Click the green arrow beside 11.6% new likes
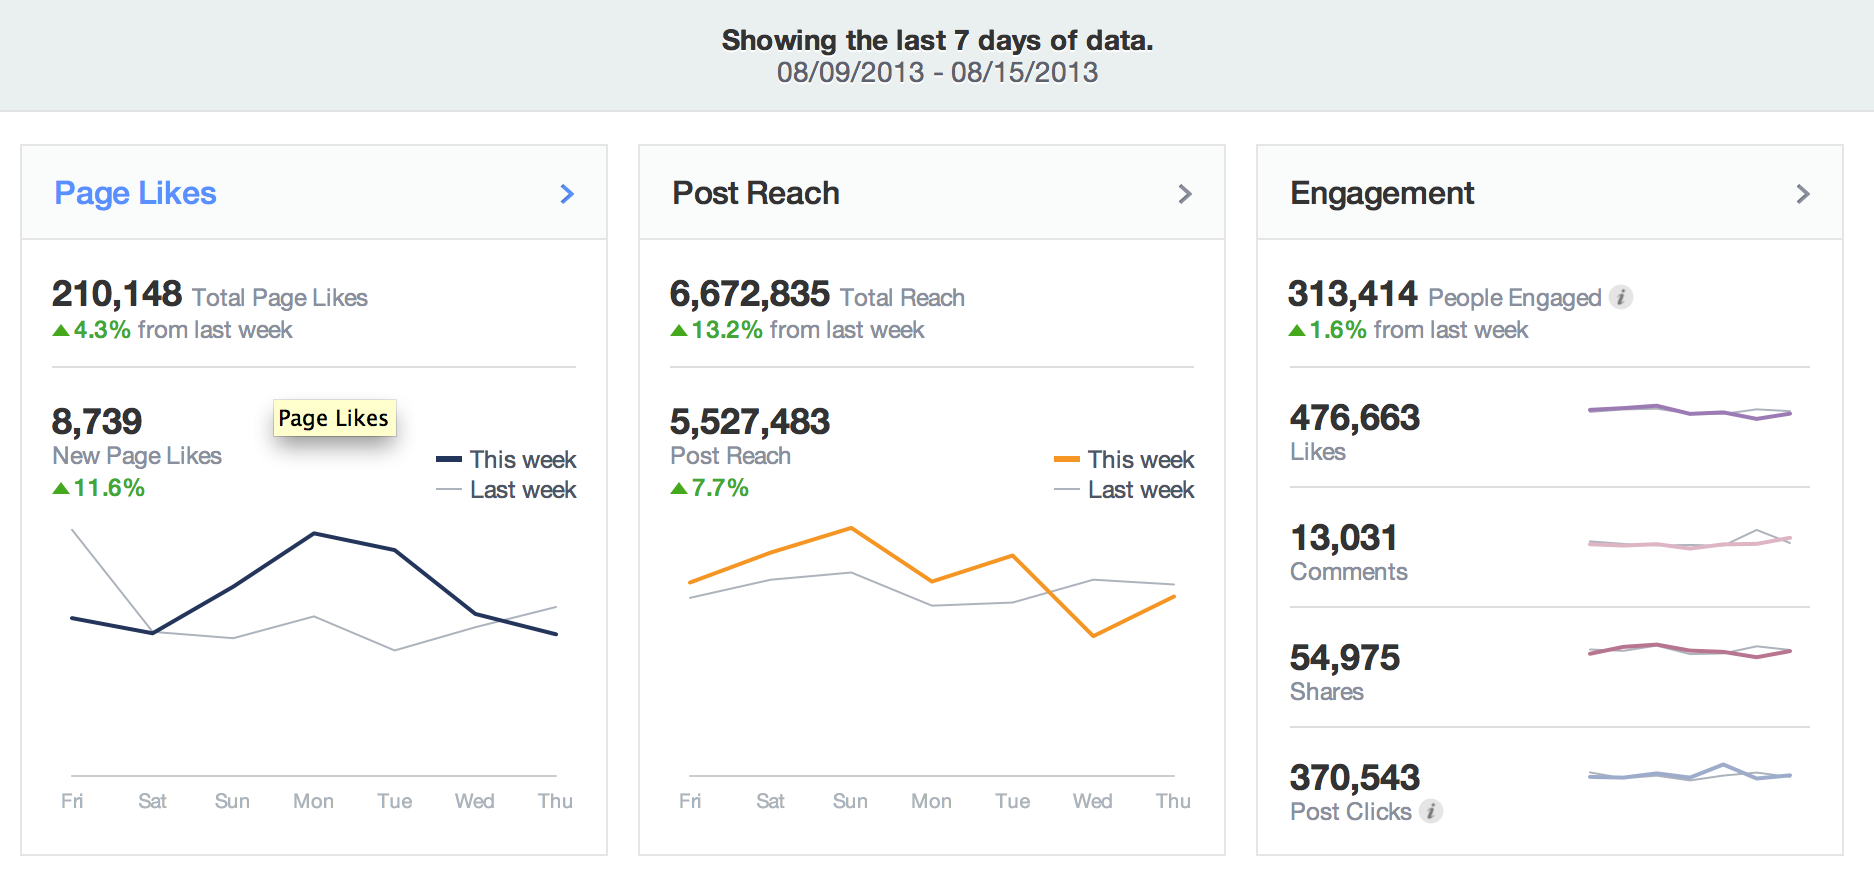Viewport: 1874px width, 874px height. click(61, 488)
